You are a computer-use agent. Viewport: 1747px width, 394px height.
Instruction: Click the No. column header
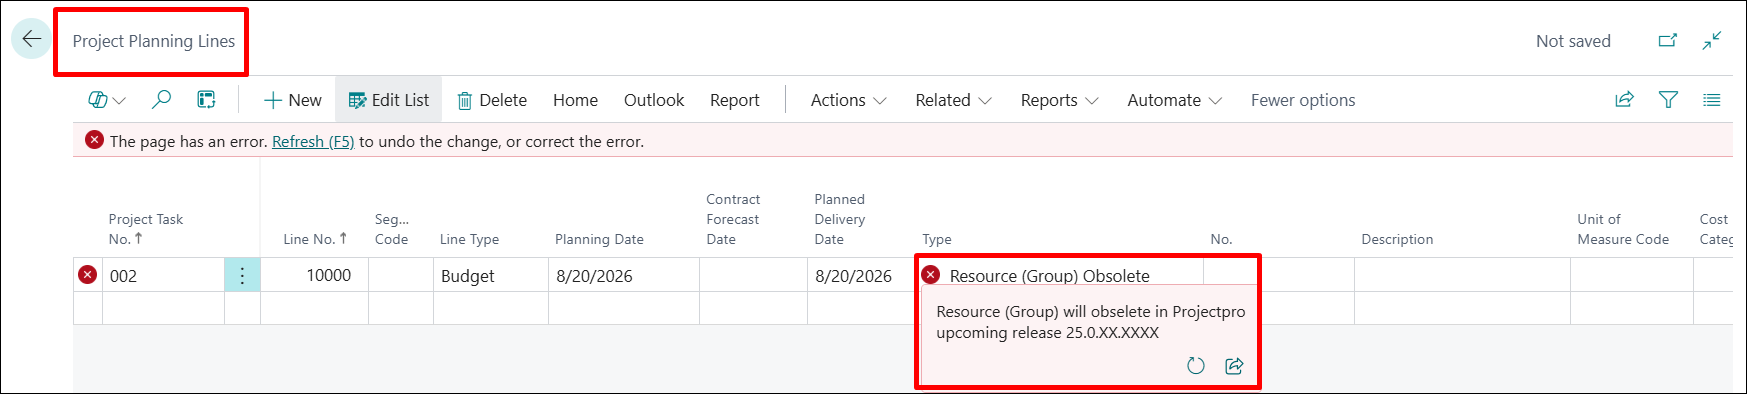1221,239
